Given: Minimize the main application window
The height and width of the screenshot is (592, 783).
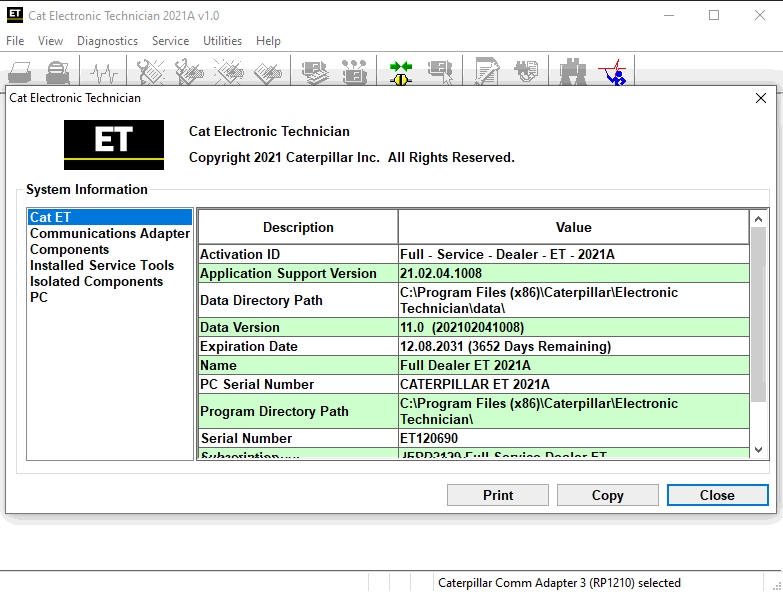Looking at the screenshot, I should (x=669, y=15).
